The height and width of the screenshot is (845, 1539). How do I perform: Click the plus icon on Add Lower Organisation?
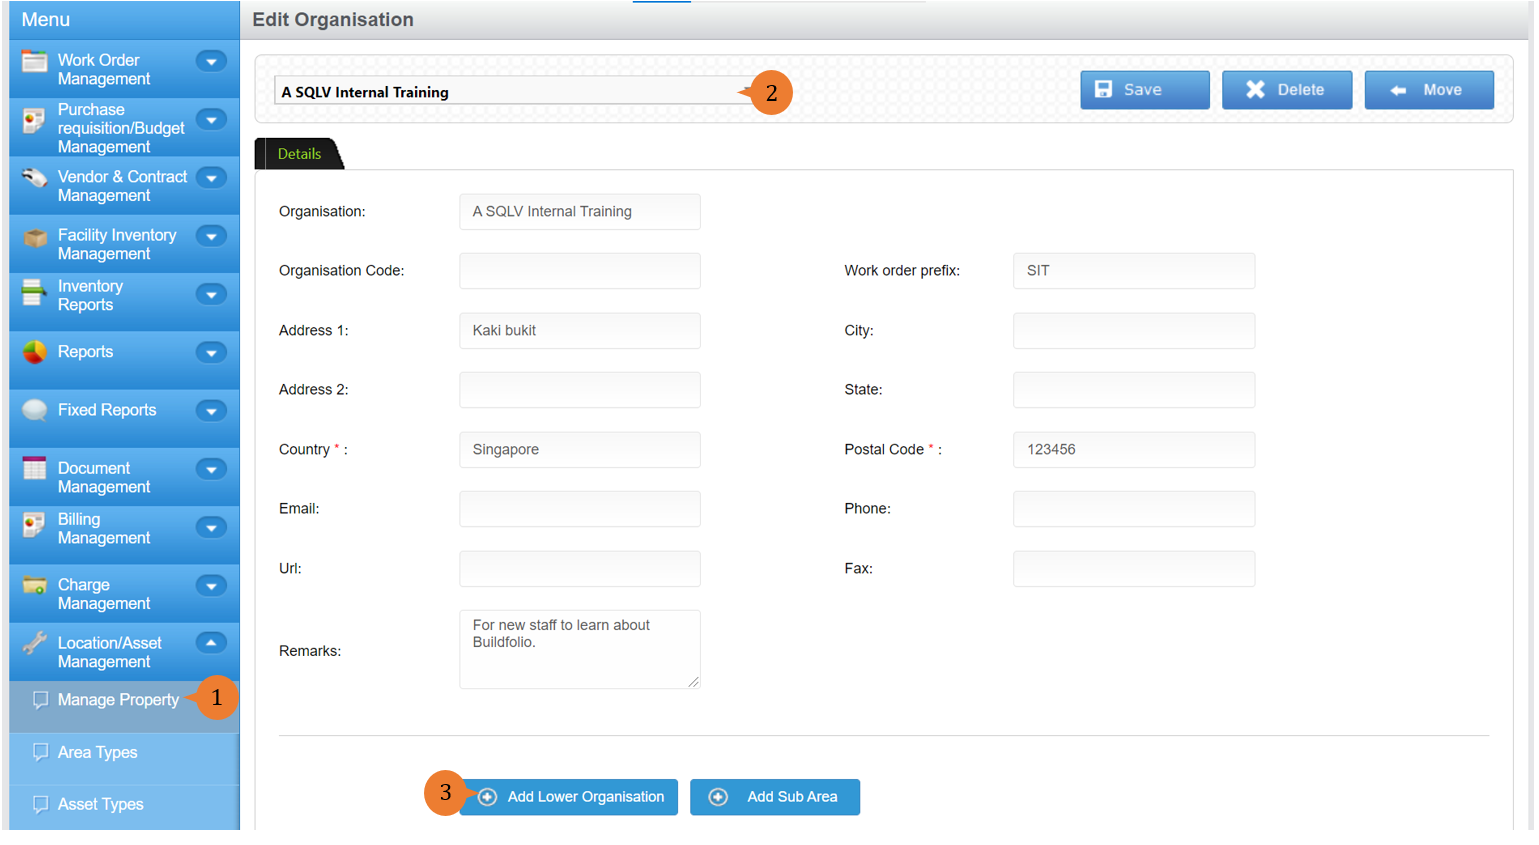point(487,797)
